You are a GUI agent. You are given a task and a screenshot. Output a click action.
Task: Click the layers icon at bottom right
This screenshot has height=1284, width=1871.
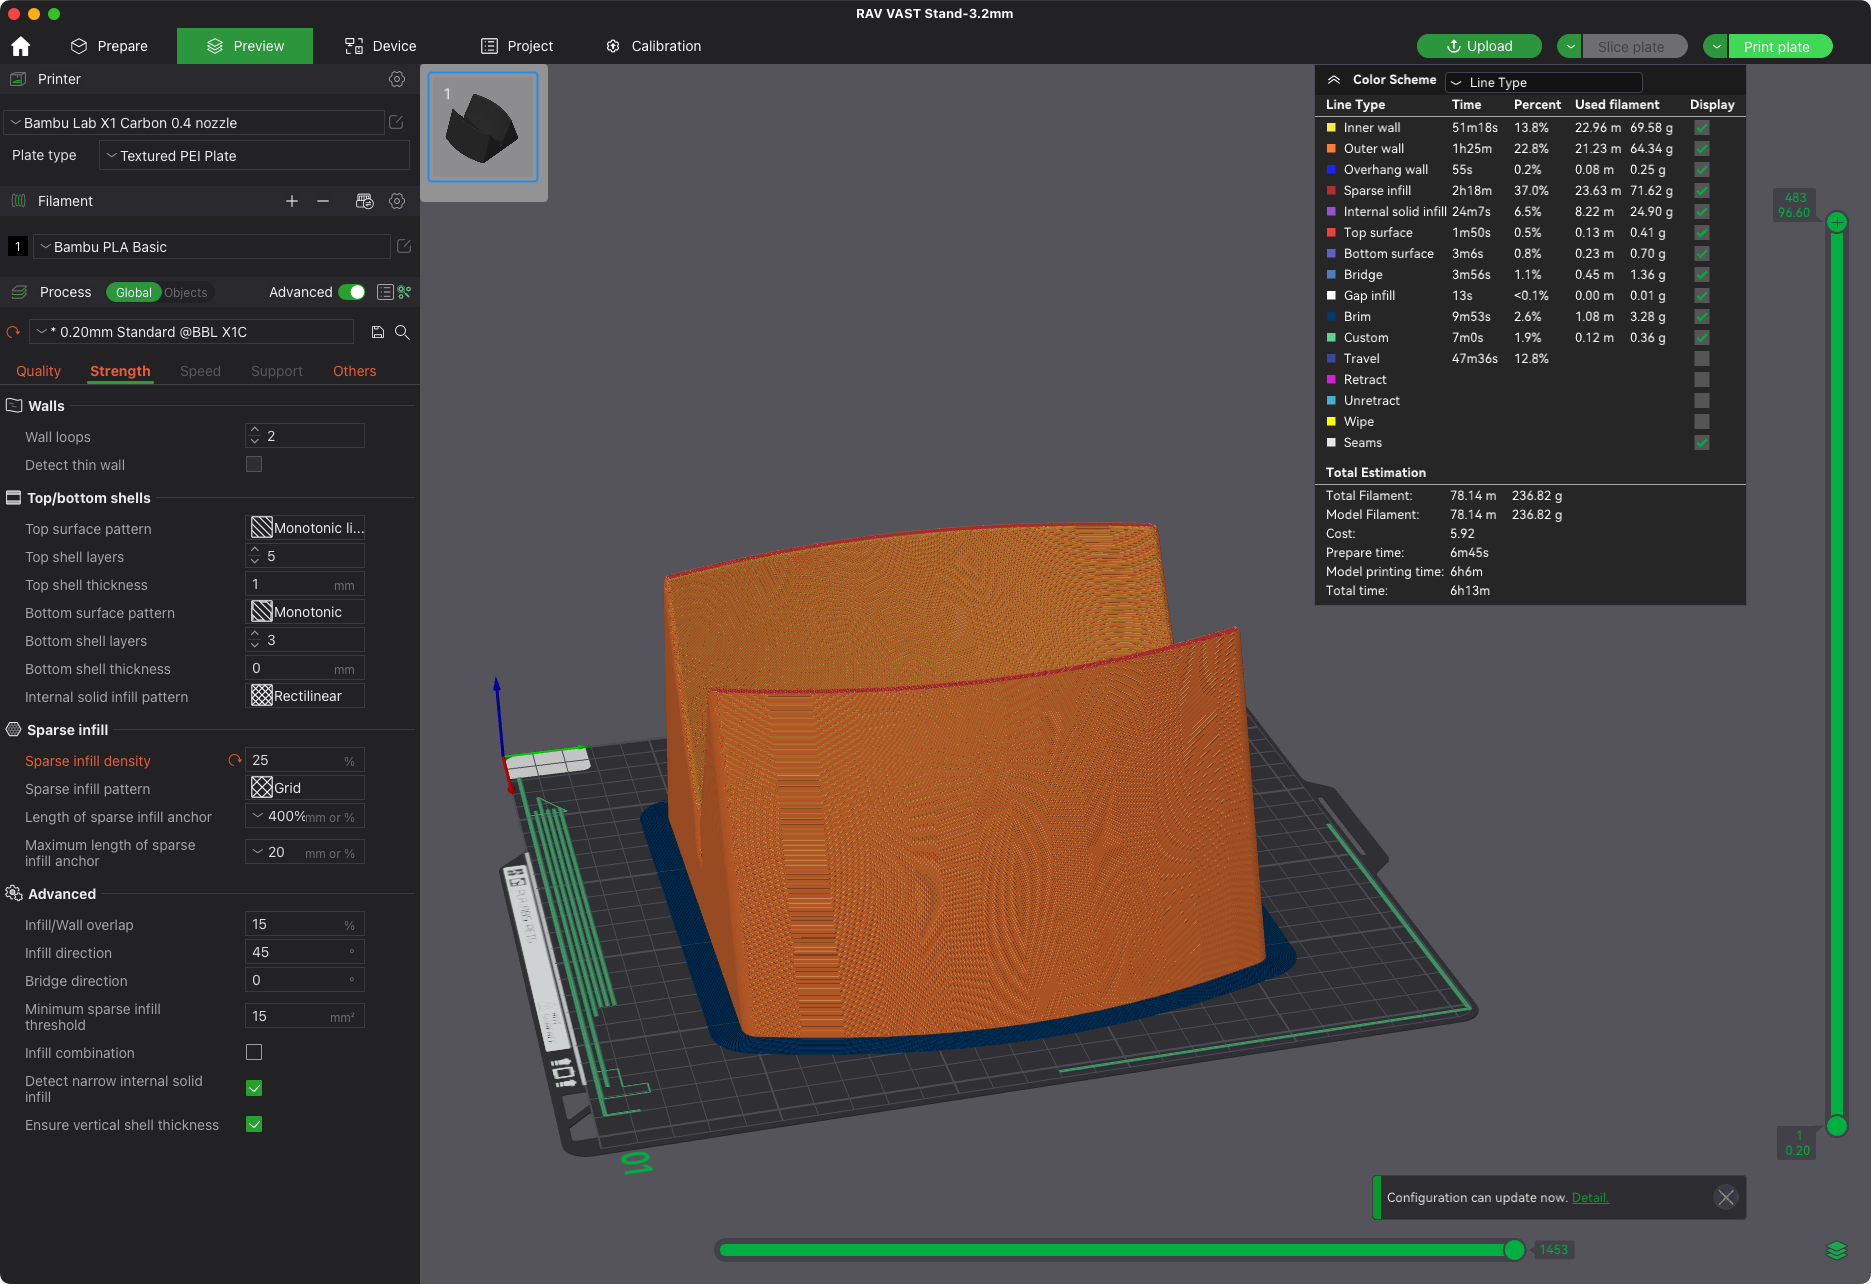click(x=1837, y=1250)
